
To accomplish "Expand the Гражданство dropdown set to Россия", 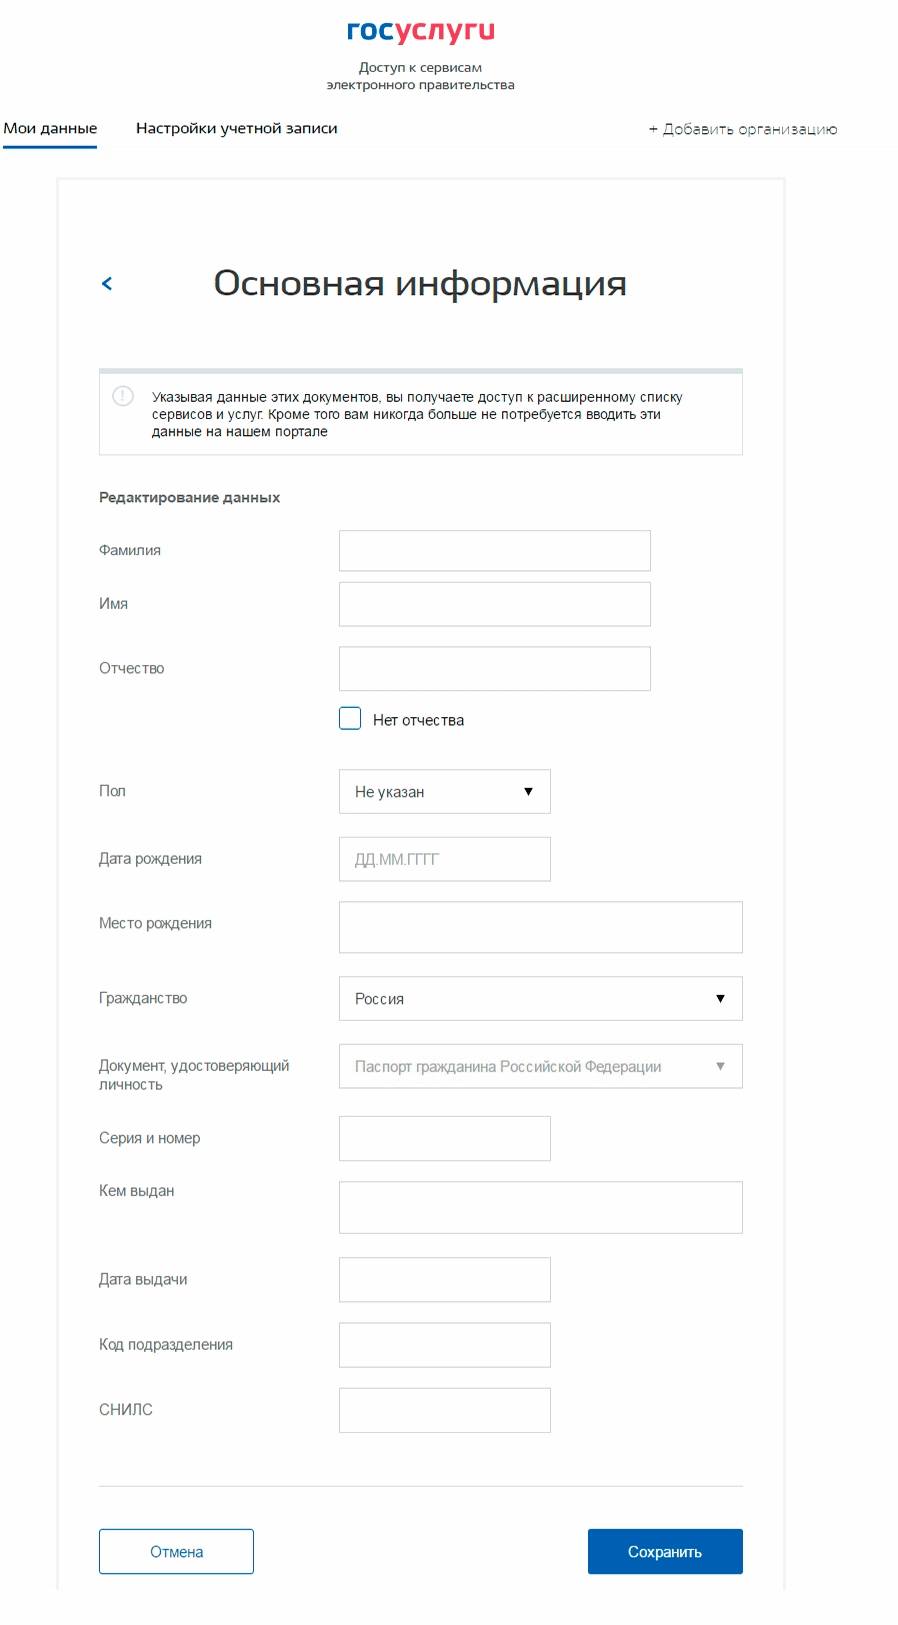I will point(541,999).
